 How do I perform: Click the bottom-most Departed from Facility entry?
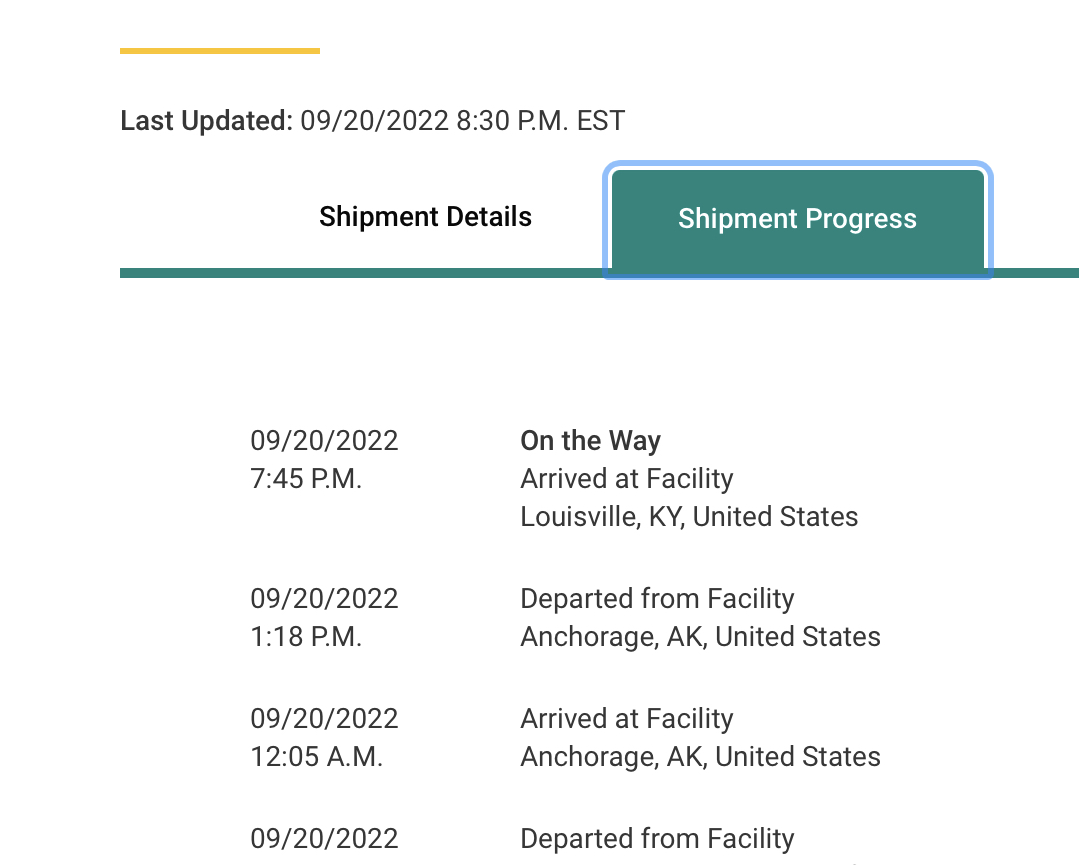[657, 839]
